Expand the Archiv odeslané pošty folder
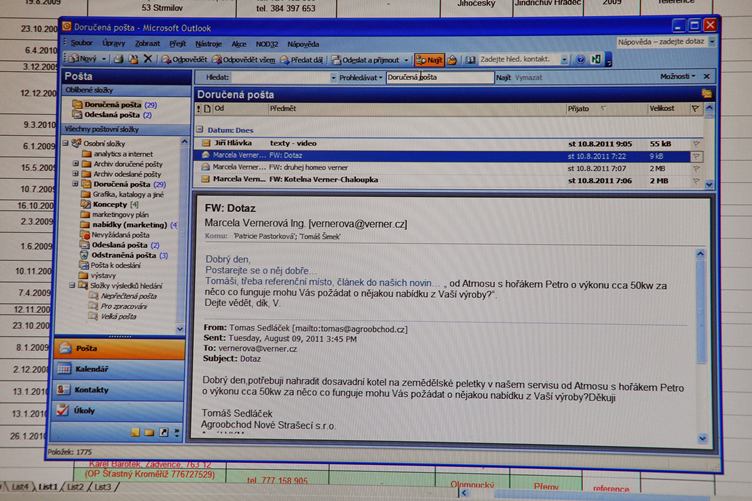Screen dimensions: 752x501 click(x=76, y=174)
